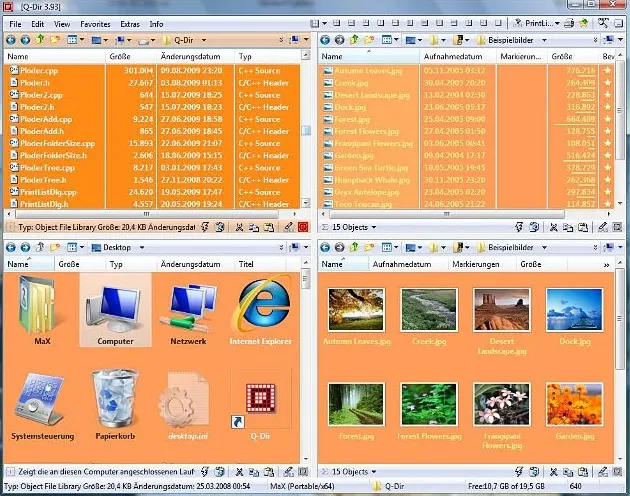Expand Beispielbilder address dropdown in thumbnail pane
The width and height of the screenshot is (630, 496).
pyautogui.click(x=544, y=248)
